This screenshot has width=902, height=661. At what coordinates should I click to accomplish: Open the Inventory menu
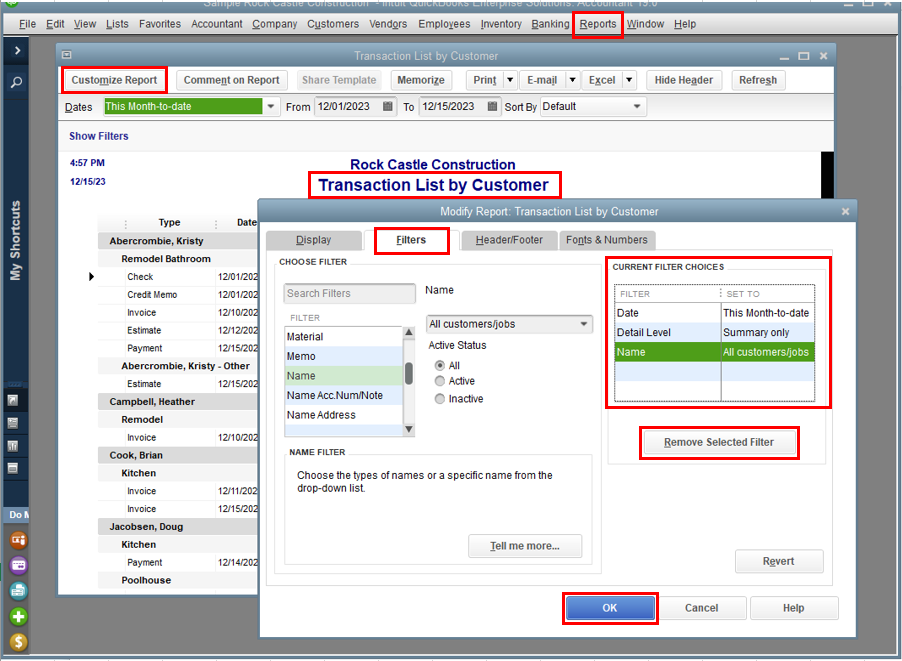(500, 24)
